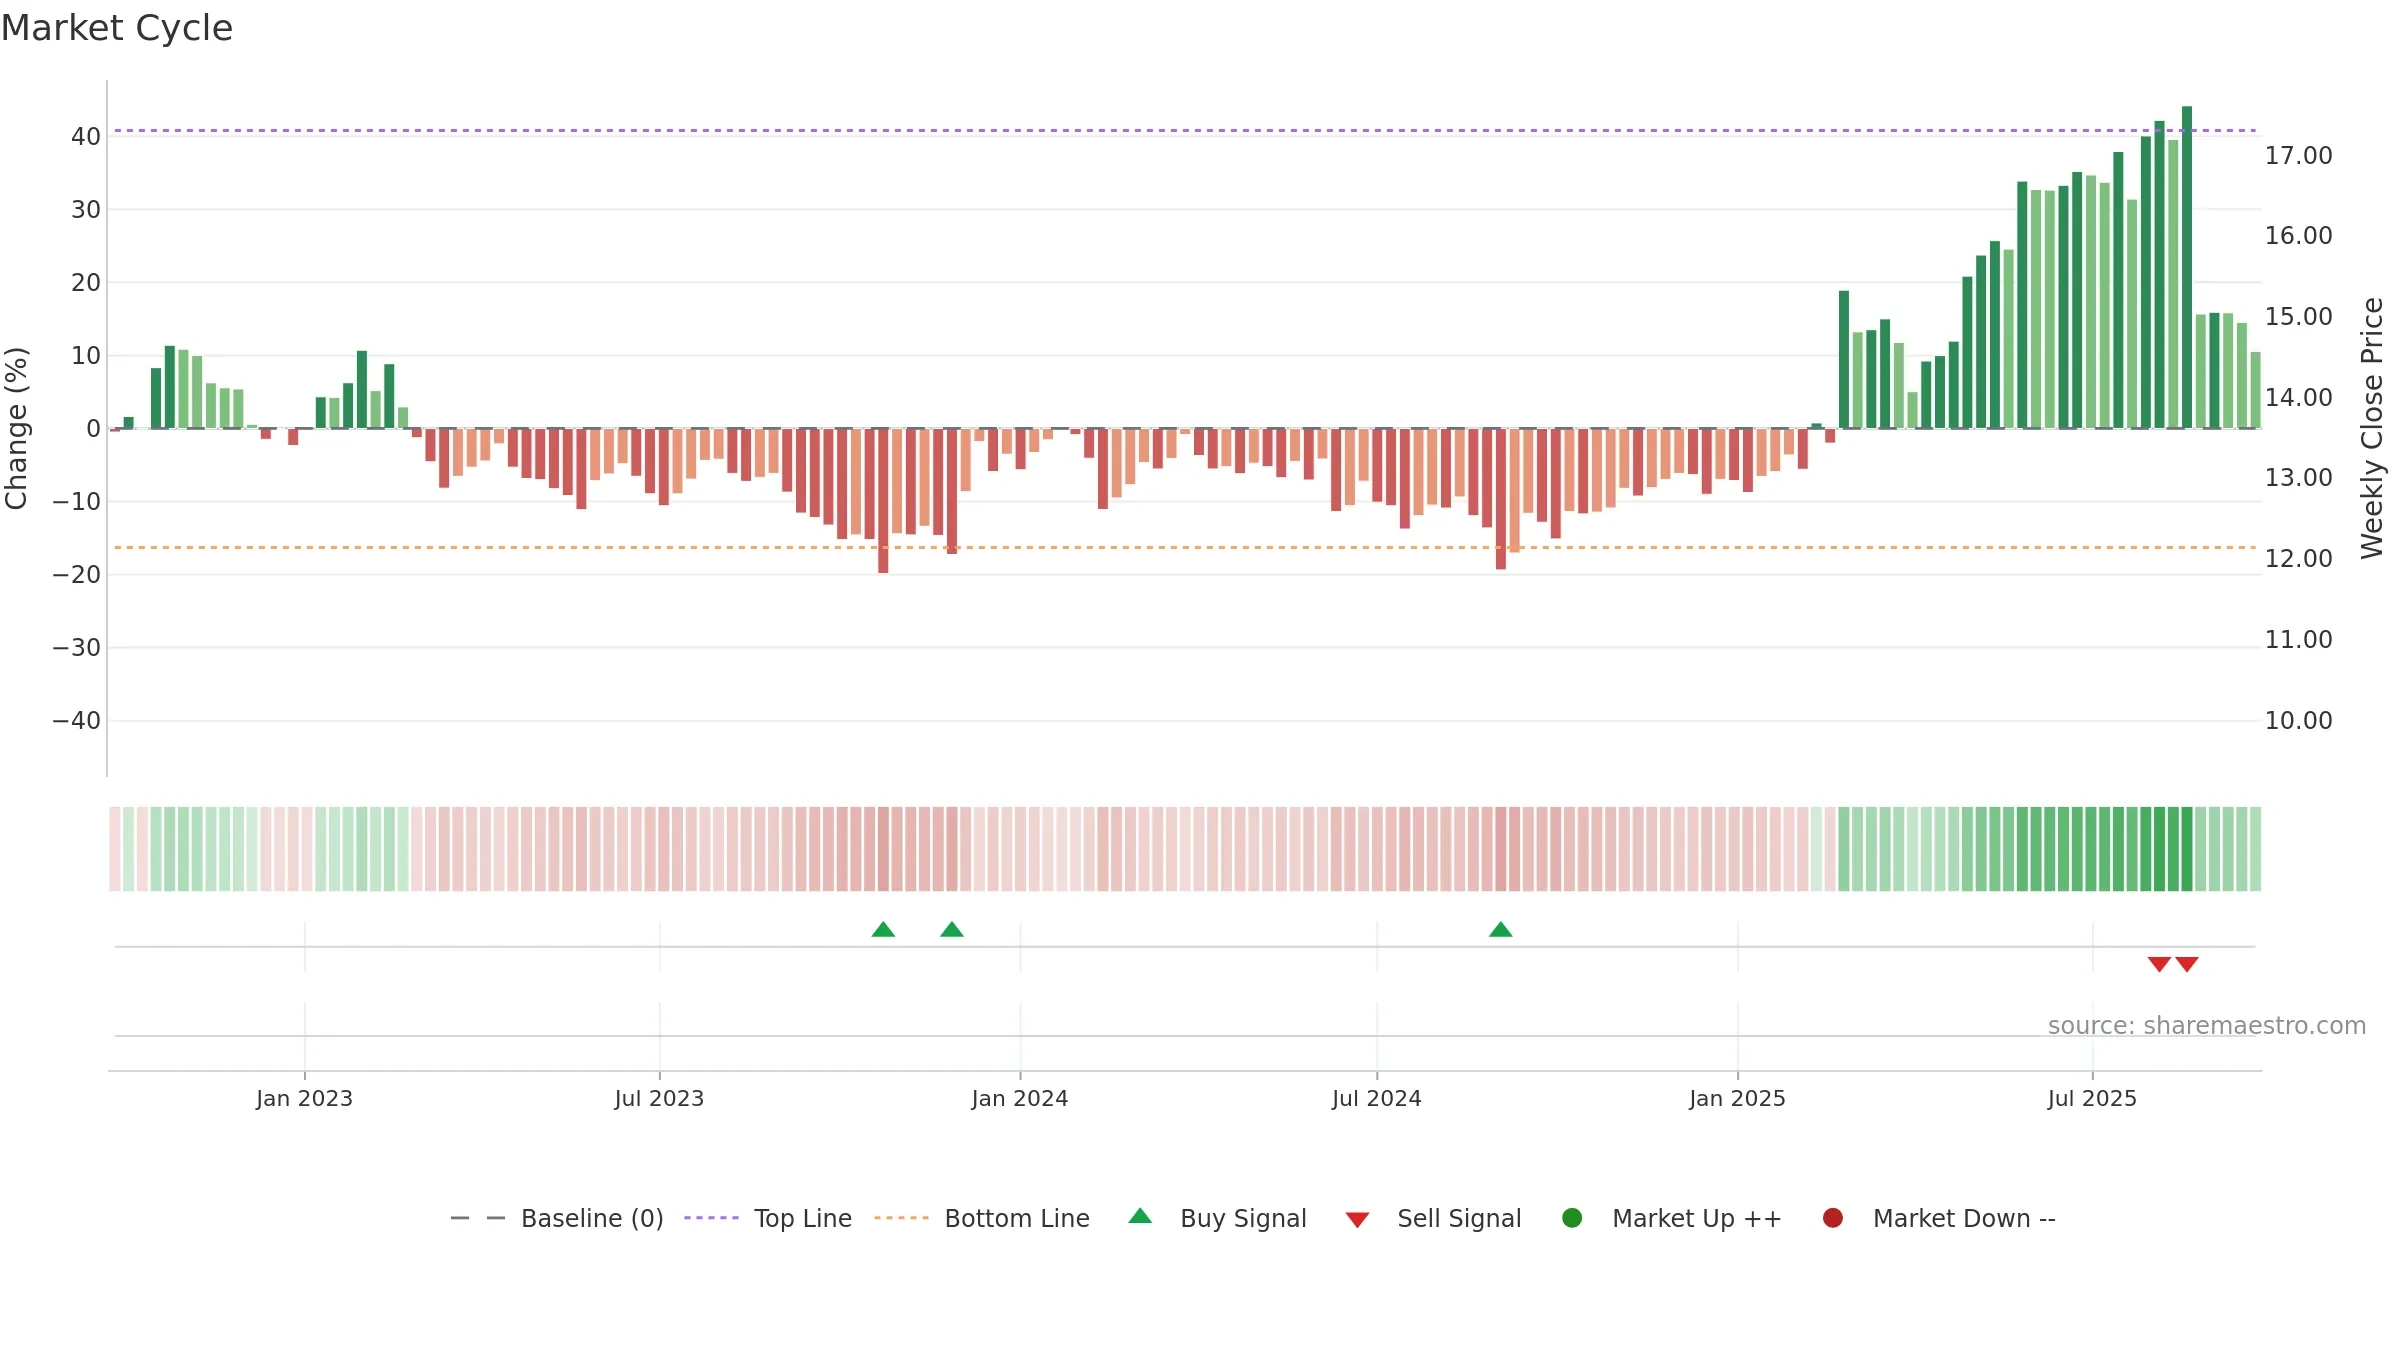Click the Jul 2024 axis label

[x=1377, y=1099]
